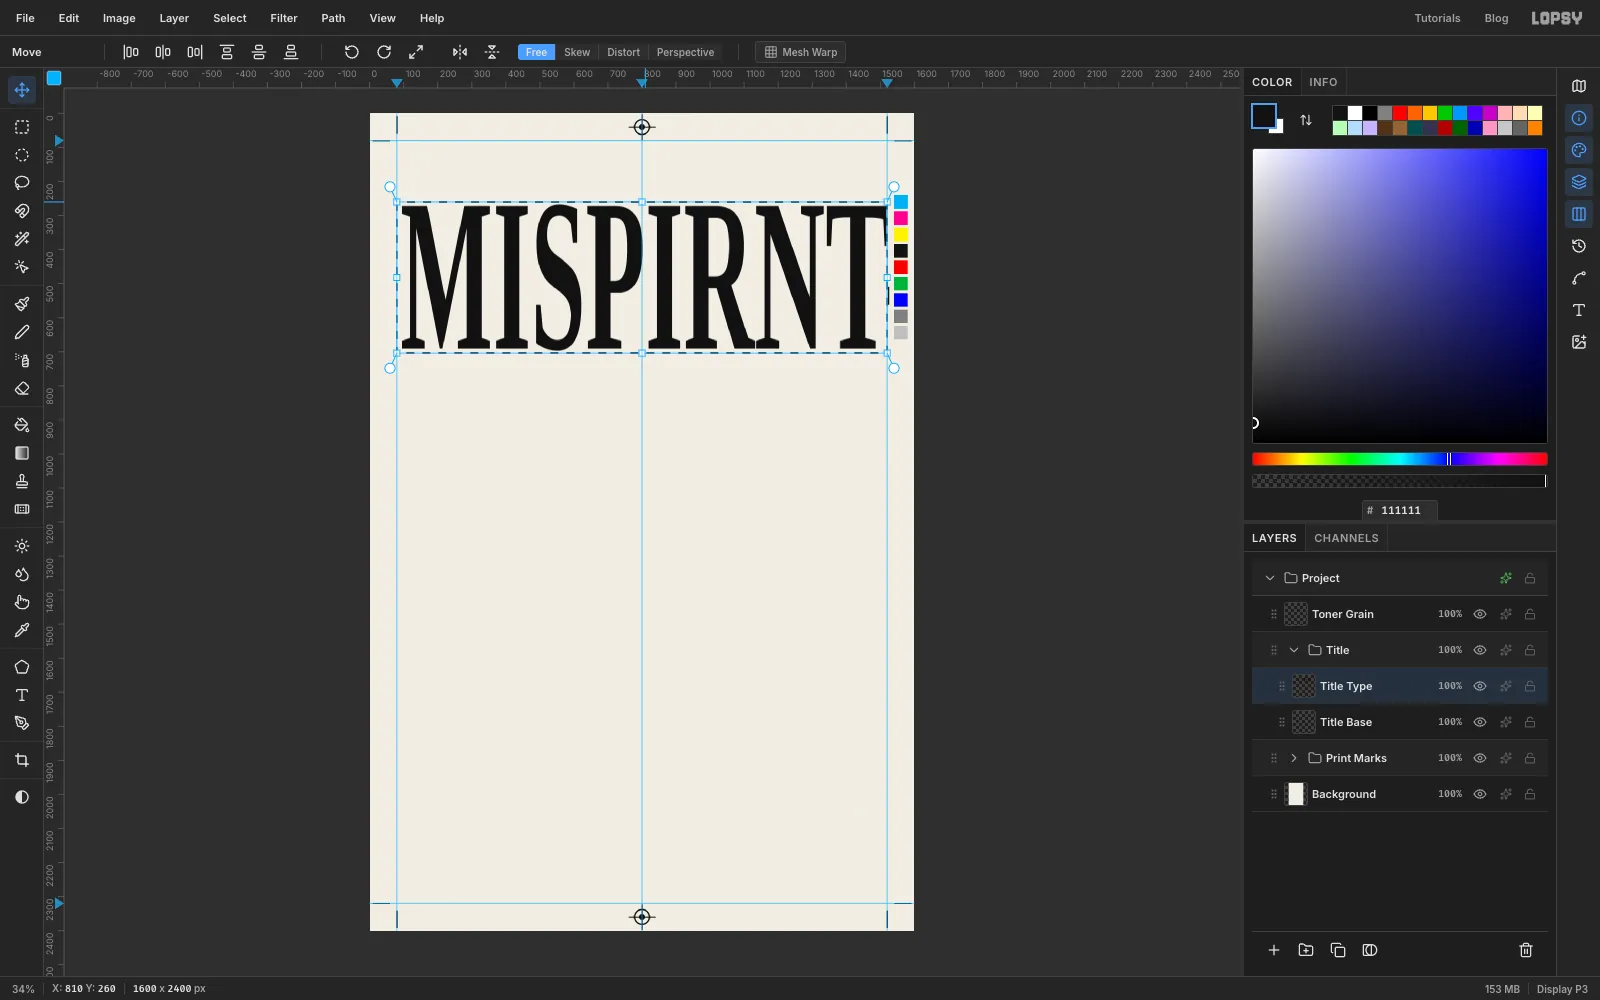Hide the Toner Grain layer
This screenshot has height=1000, width=1600.
point(1480,614)
